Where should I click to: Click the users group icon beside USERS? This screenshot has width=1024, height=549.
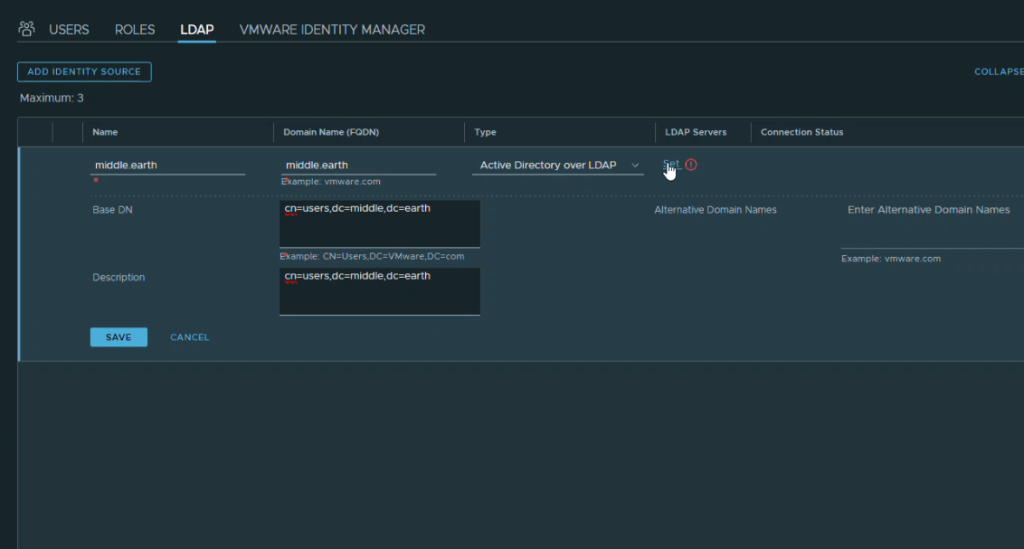(28, 29)
